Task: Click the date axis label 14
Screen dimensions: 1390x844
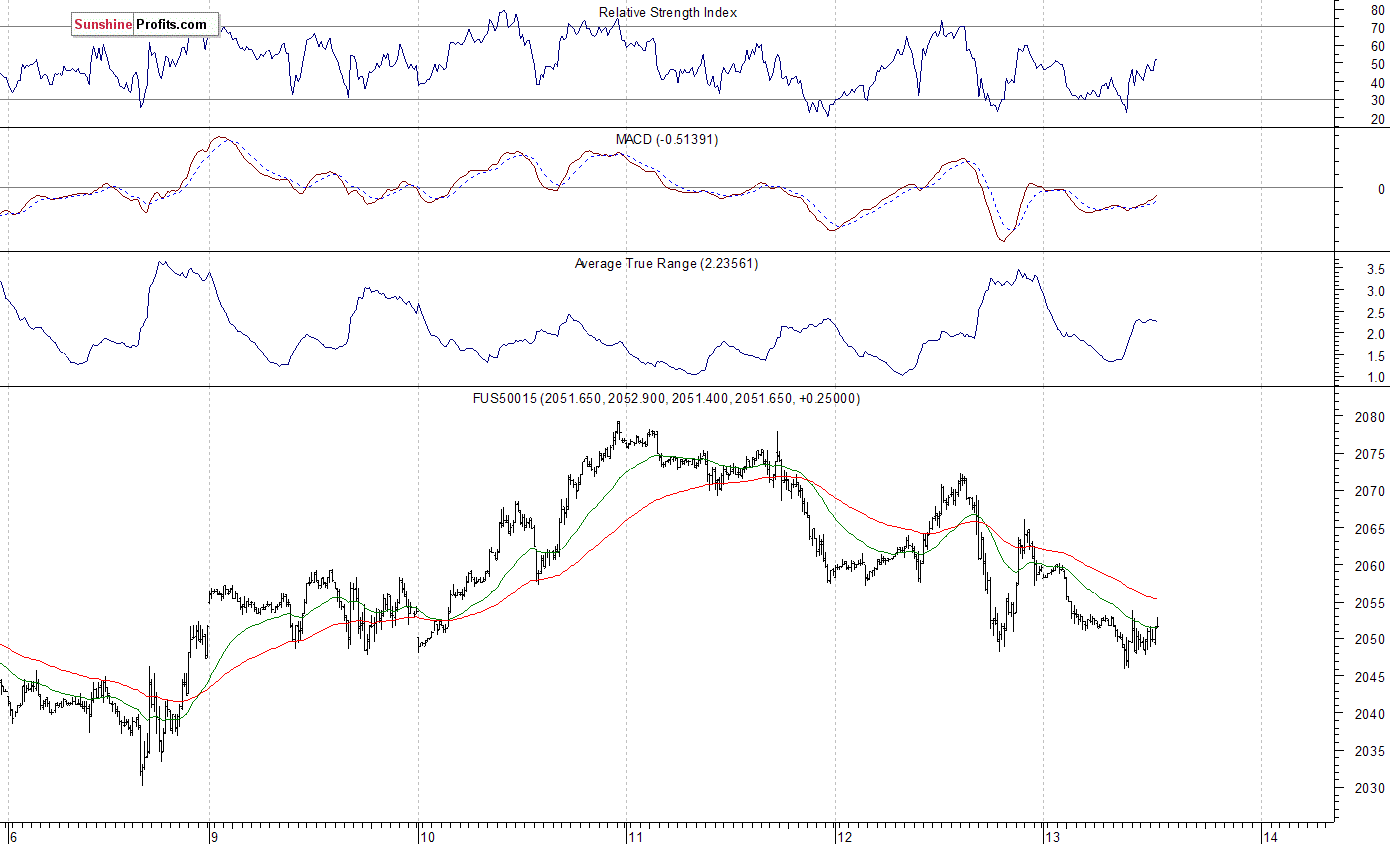Action: click(x=1270, y=836)
